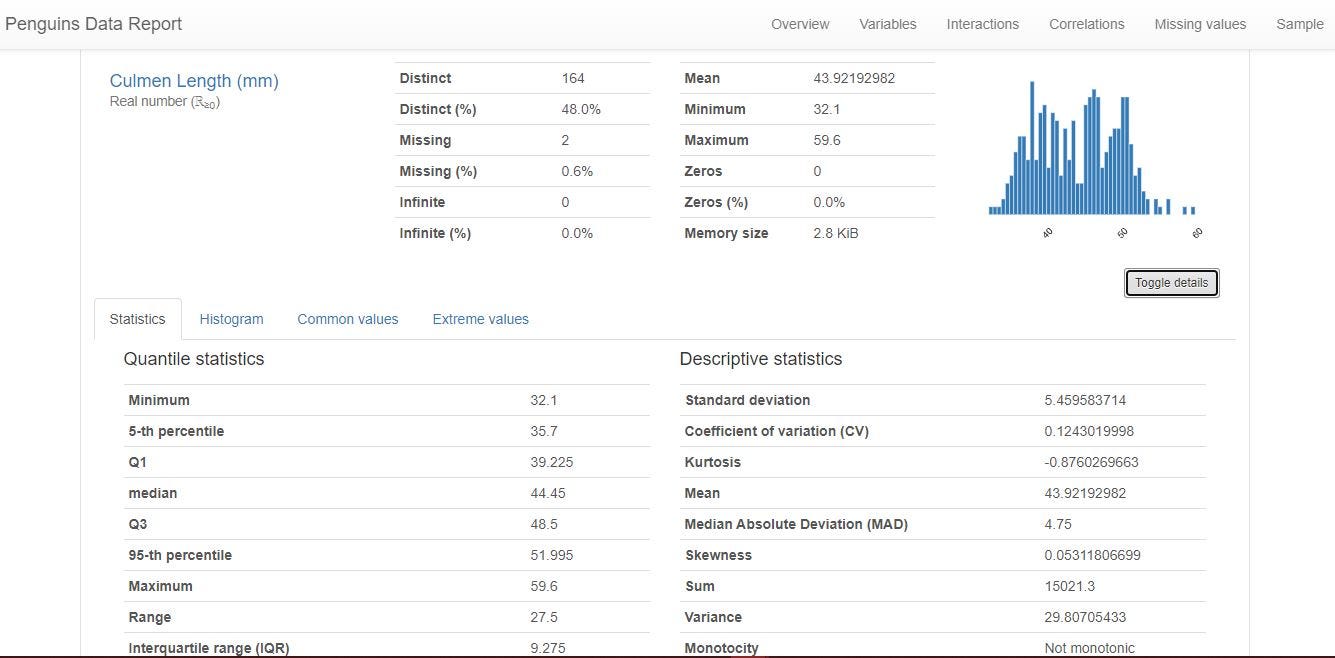Viewport: 1335px width, 658px height.
Task: Go to the Variables section
Action: (887, 23)
